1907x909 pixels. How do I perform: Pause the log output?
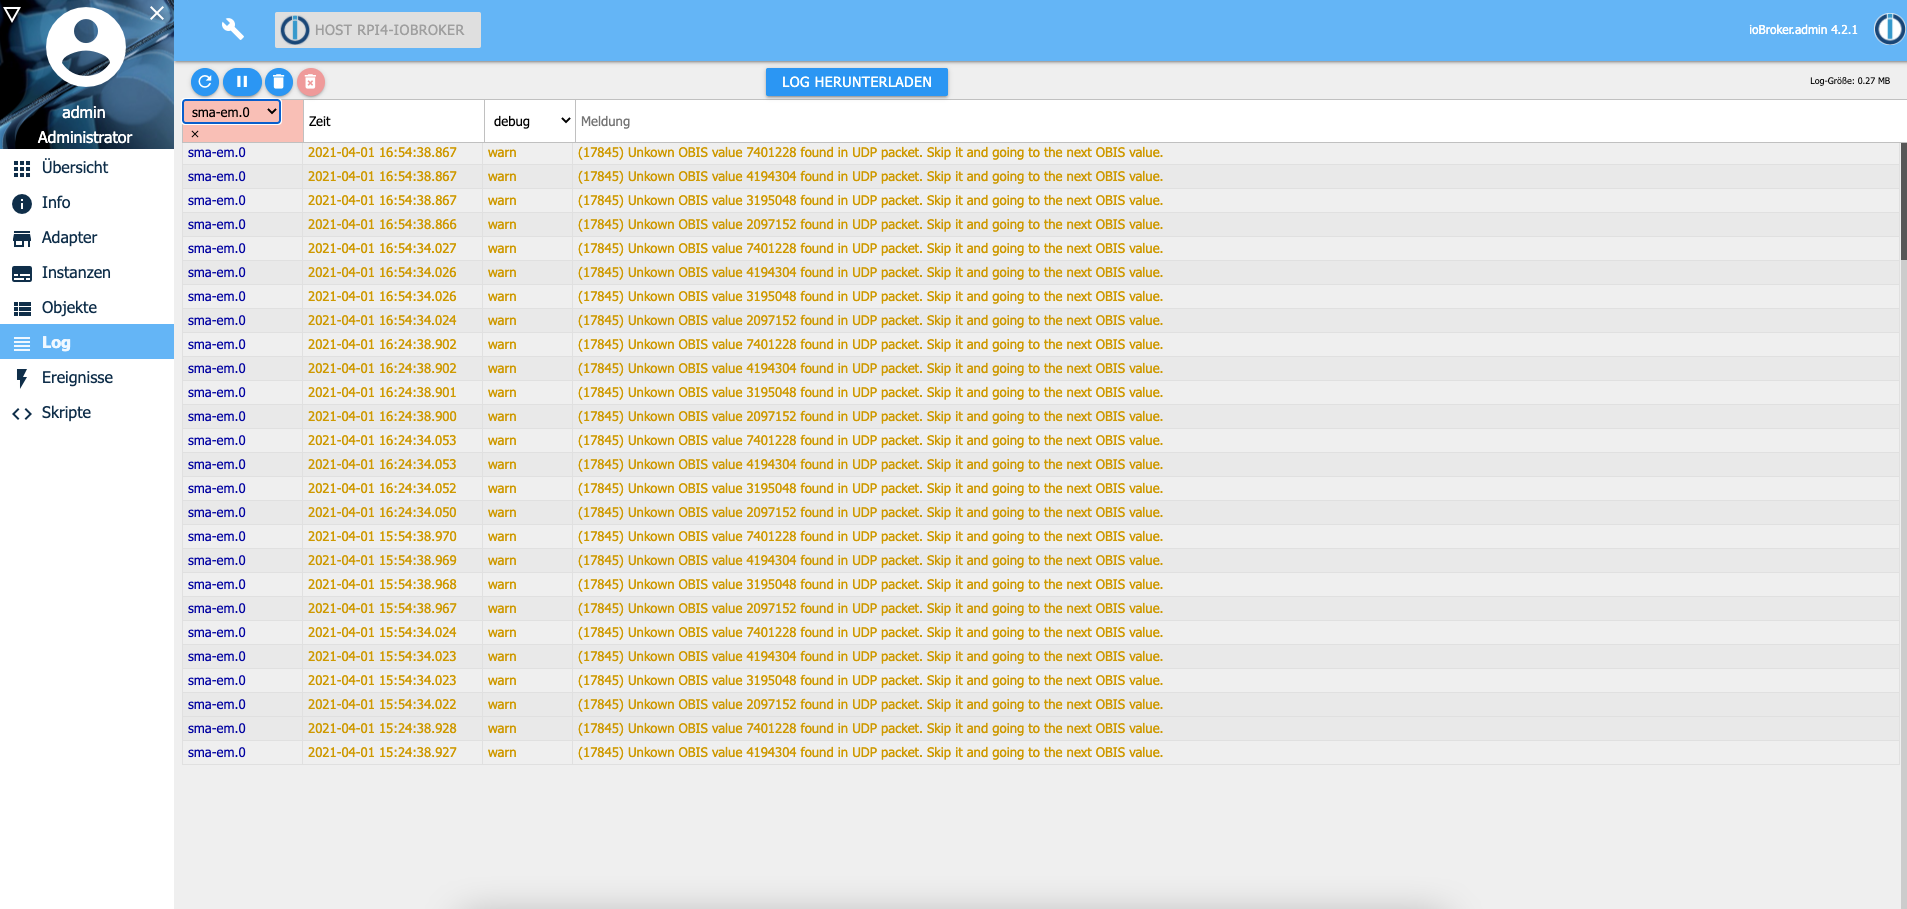point(242,82)
